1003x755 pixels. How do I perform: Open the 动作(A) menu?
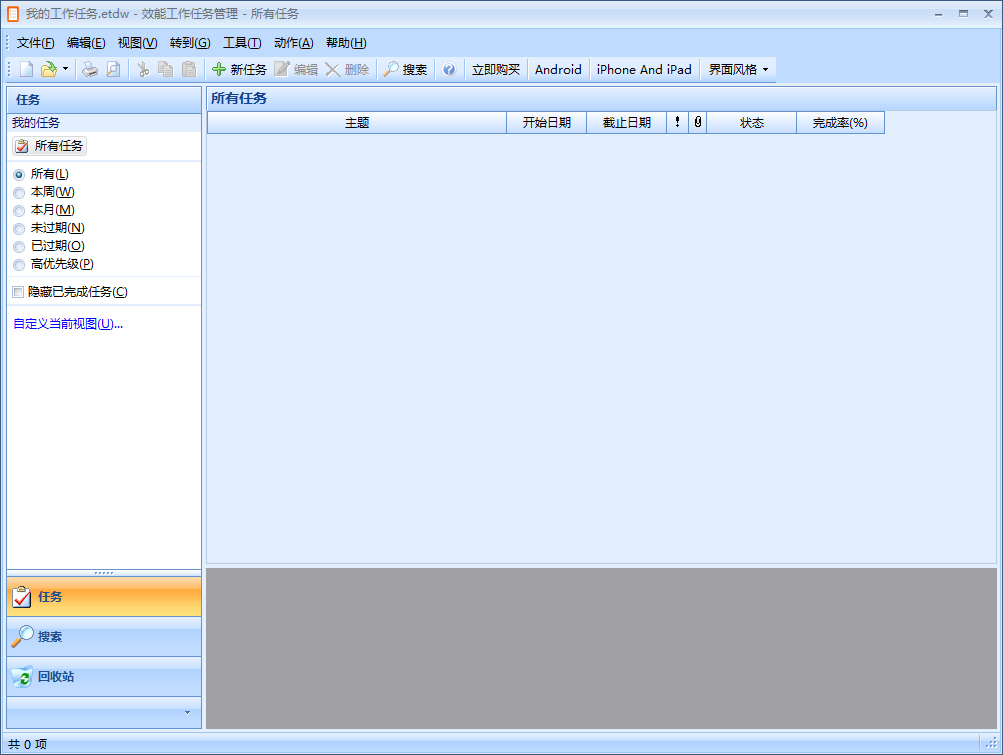[x=294, y=43]
